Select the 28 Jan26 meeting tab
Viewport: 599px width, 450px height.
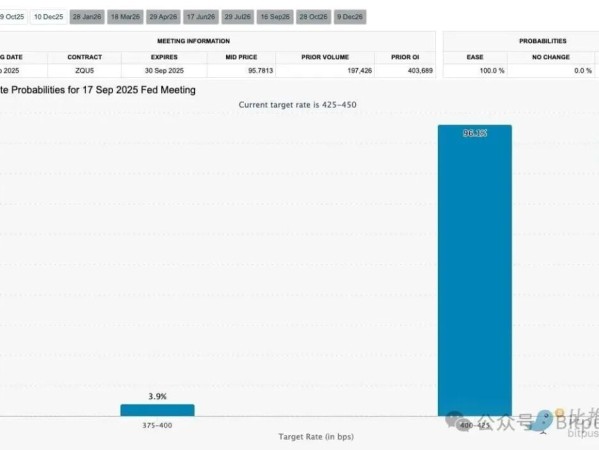tap(87, 17)
